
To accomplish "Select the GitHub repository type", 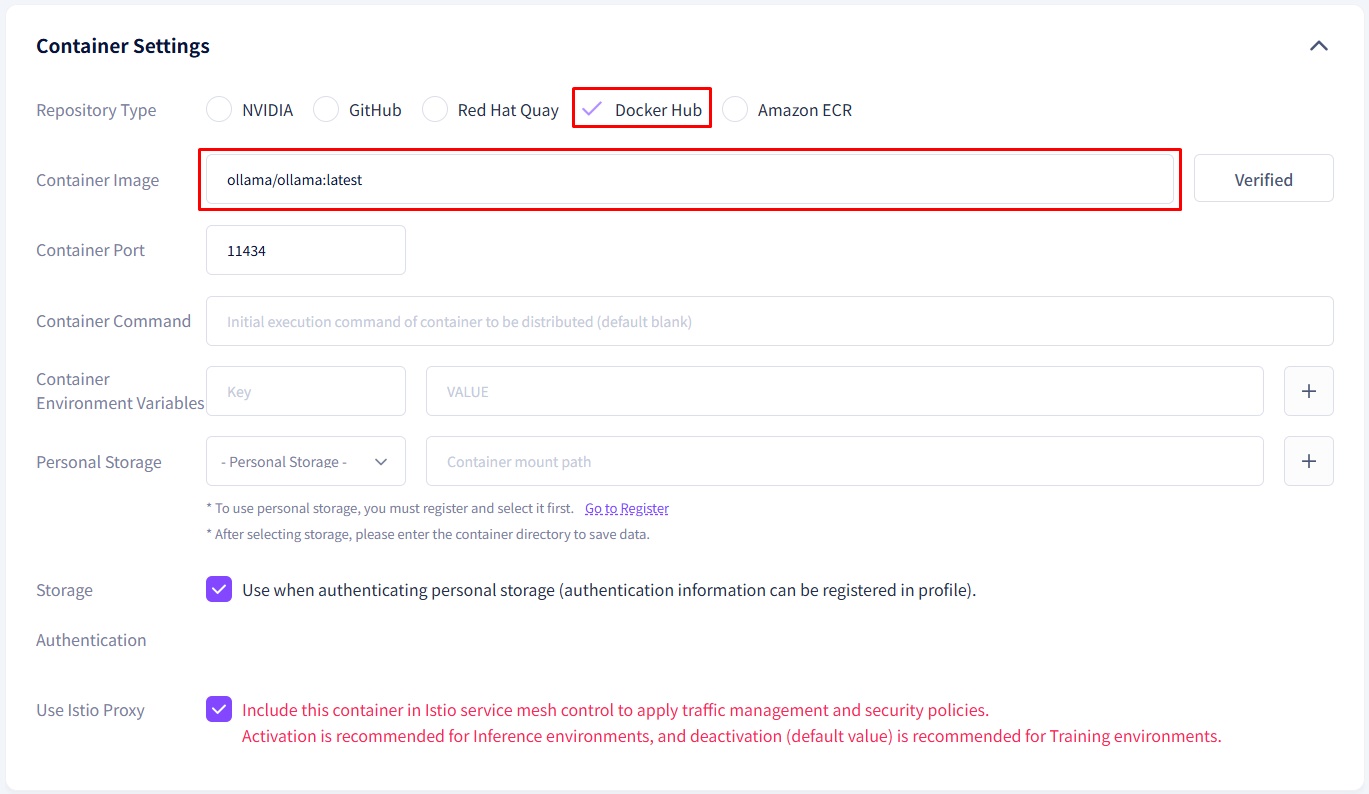I will point(326,110).
